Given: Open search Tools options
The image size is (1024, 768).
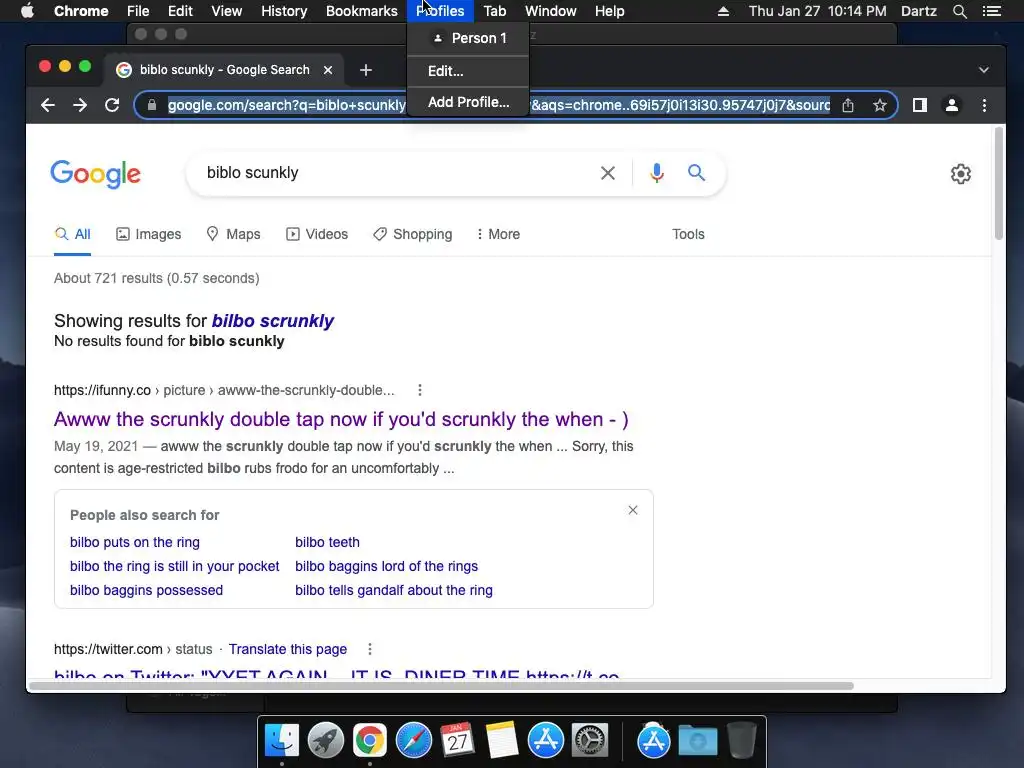Looking at the screenshot, I should [x=688, y=234].
